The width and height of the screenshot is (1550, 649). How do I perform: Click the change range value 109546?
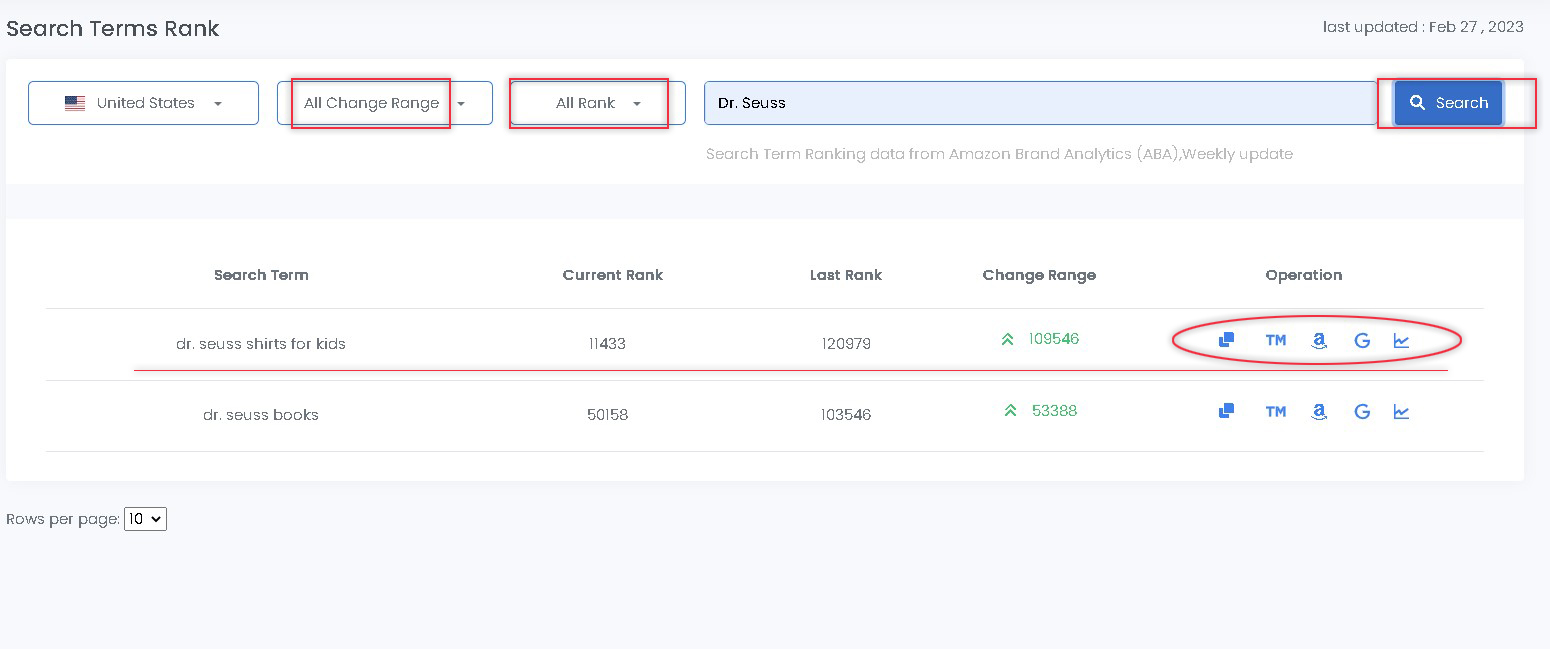[x=1053, y=339]
